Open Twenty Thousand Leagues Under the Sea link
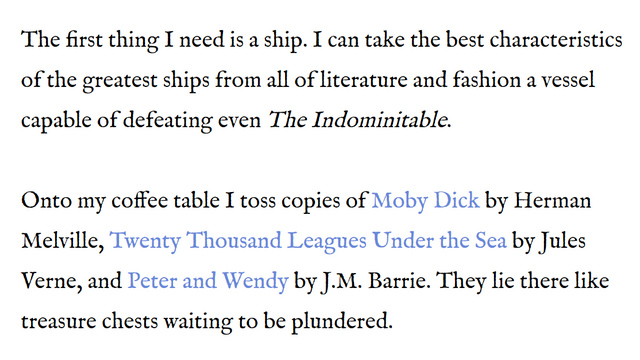This screenshot has width=640, height=360. tap(308, 241)
